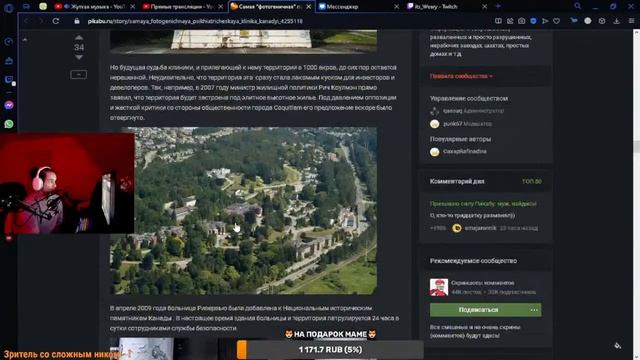
Task: Open the easy setup menu icon at the toolbar end
Action: (631, 21)
